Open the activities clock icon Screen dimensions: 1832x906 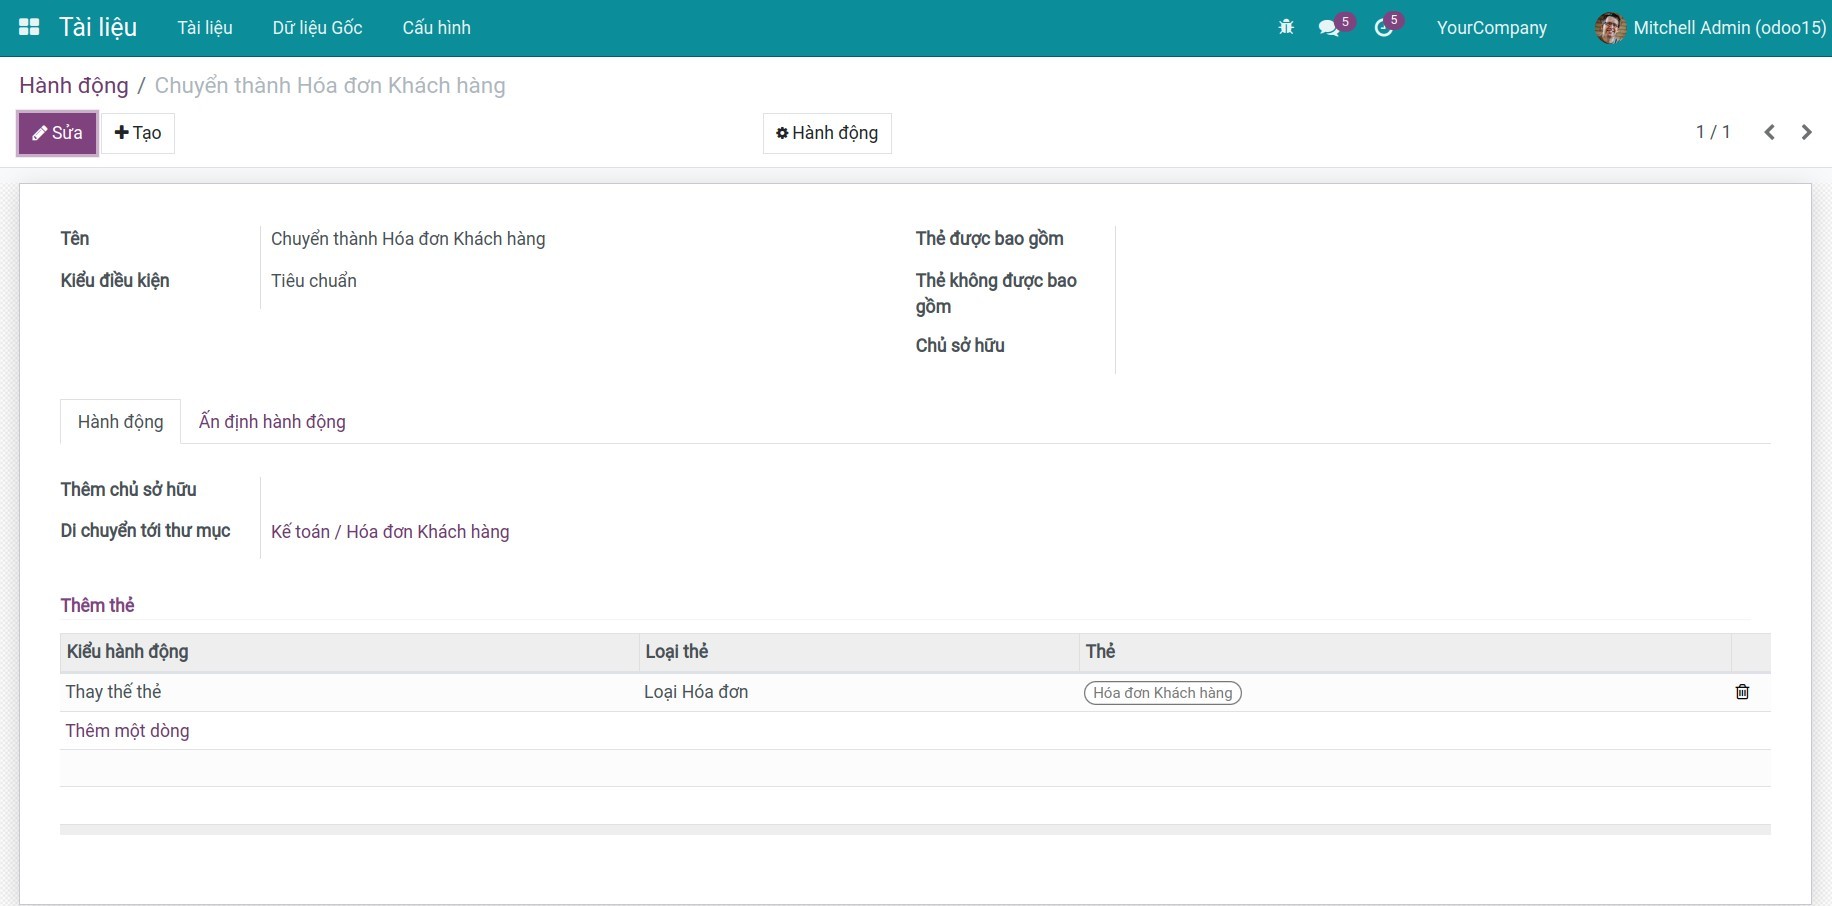click(x=1384, y=28)
